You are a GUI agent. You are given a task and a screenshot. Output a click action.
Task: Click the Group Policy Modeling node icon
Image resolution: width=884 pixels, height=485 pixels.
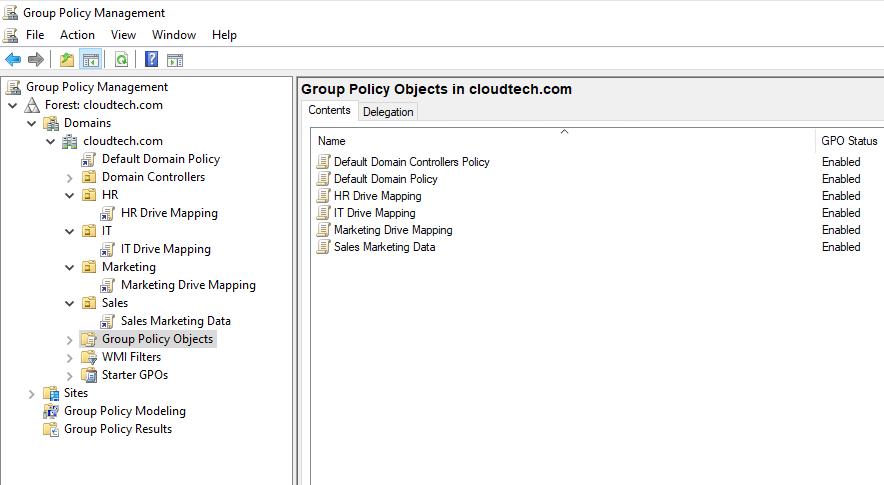point(51,411)
